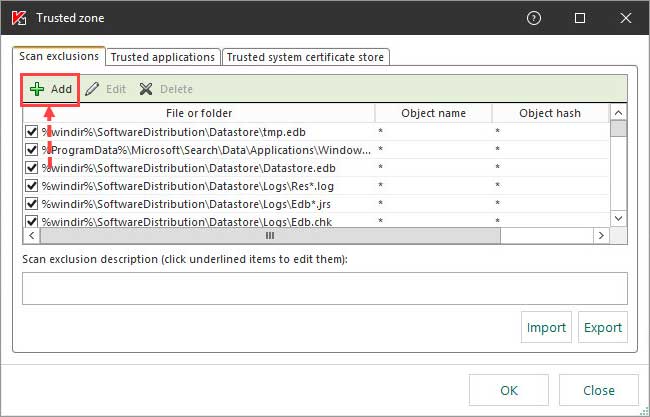The height and width of the screenshot is (417, 650).
Task: Click the Close button
Action: click(x=599, y=390)
